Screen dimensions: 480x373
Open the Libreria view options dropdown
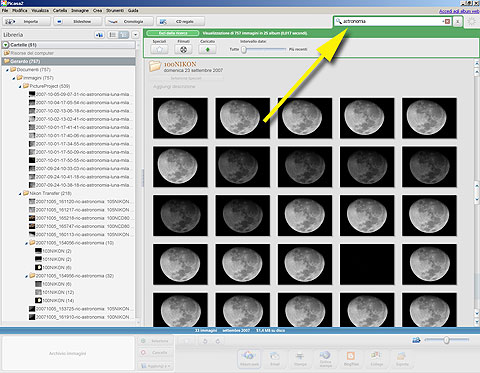click(135, 35)
